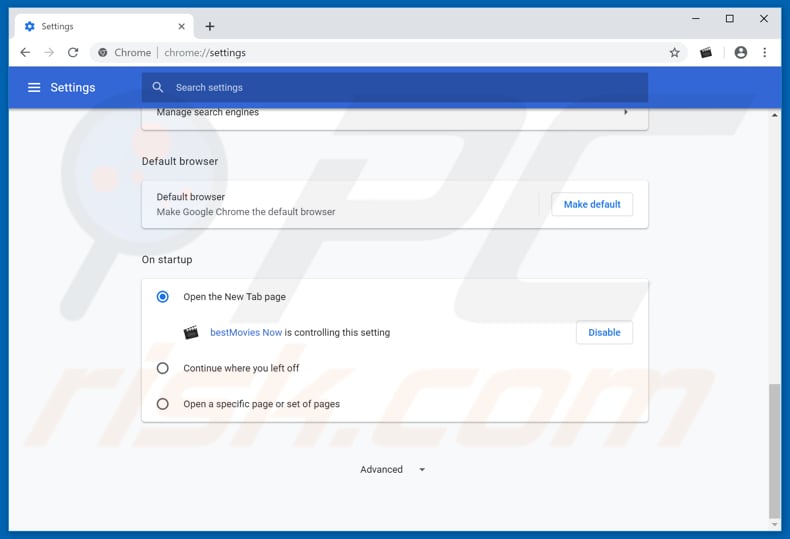This screenshot has height=539, width=790.
Task: Close the Settings tab
Action: 183,26
